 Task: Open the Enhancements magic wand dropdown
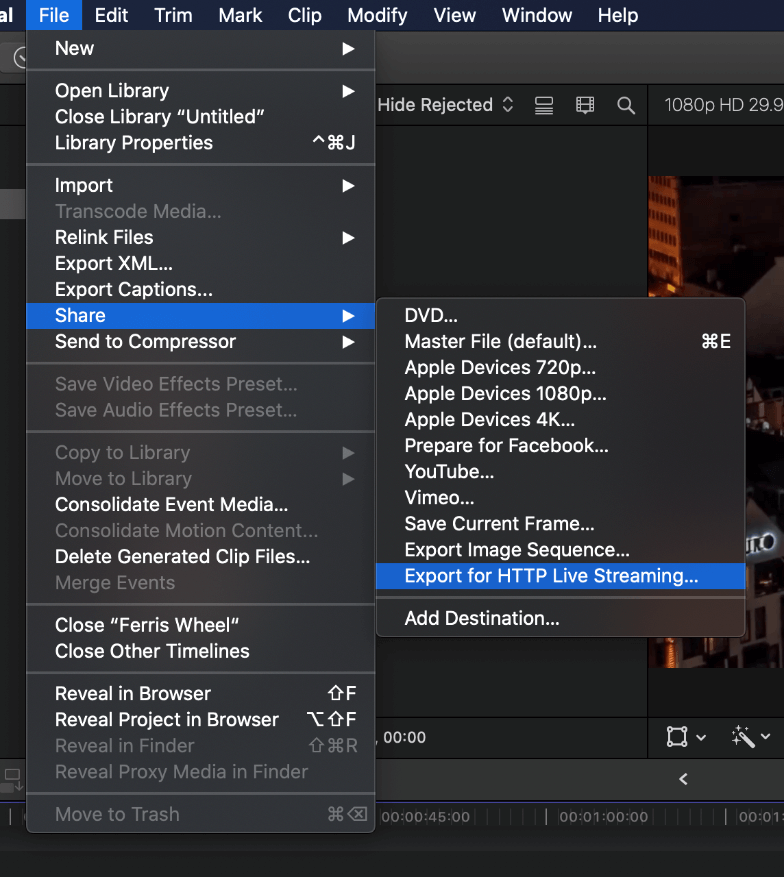[x=751, y=737]
